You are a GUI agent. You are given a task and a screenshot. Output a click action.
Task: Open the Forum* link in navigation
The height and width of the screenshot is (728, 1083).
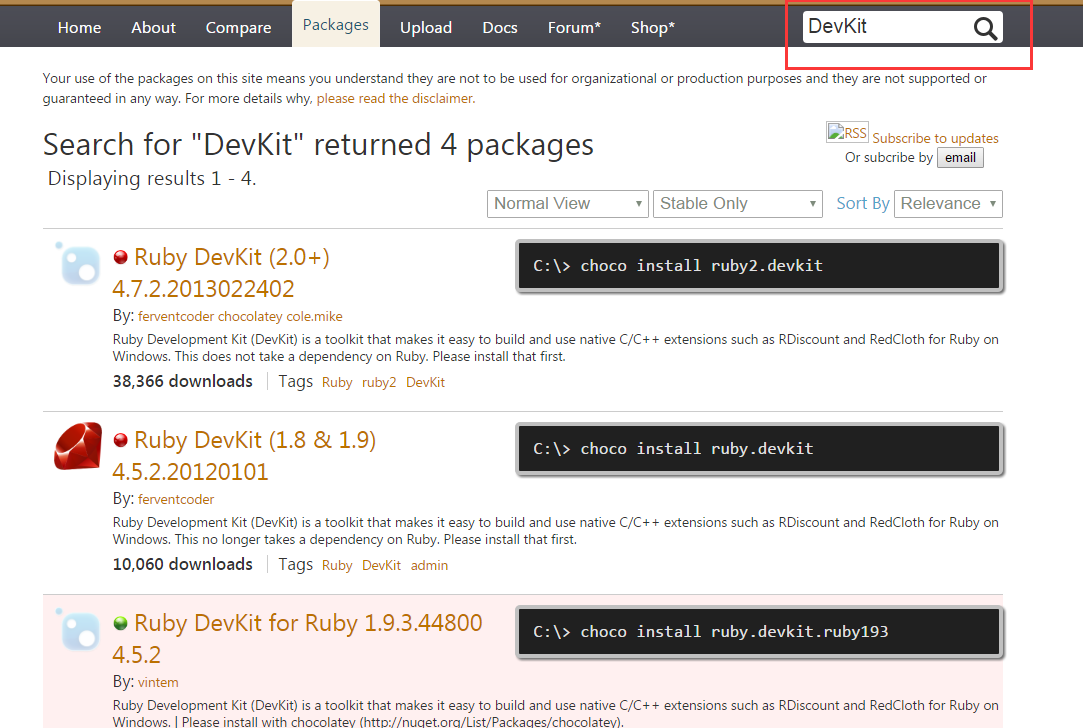574,28
